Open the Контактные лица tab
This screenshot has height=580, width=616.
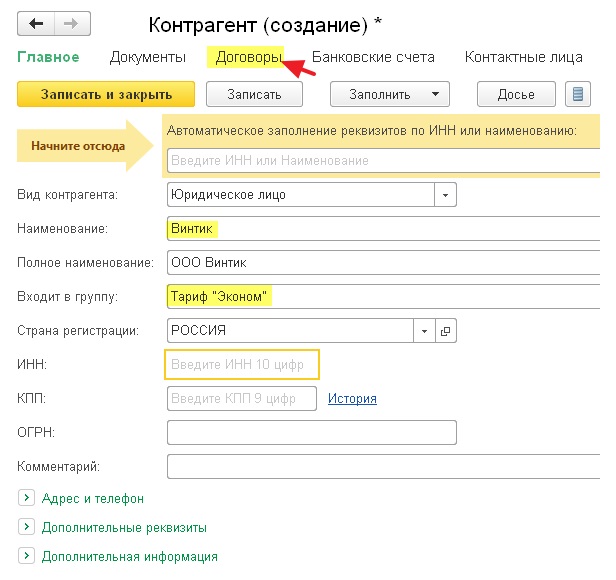click(x=524, y=57)
